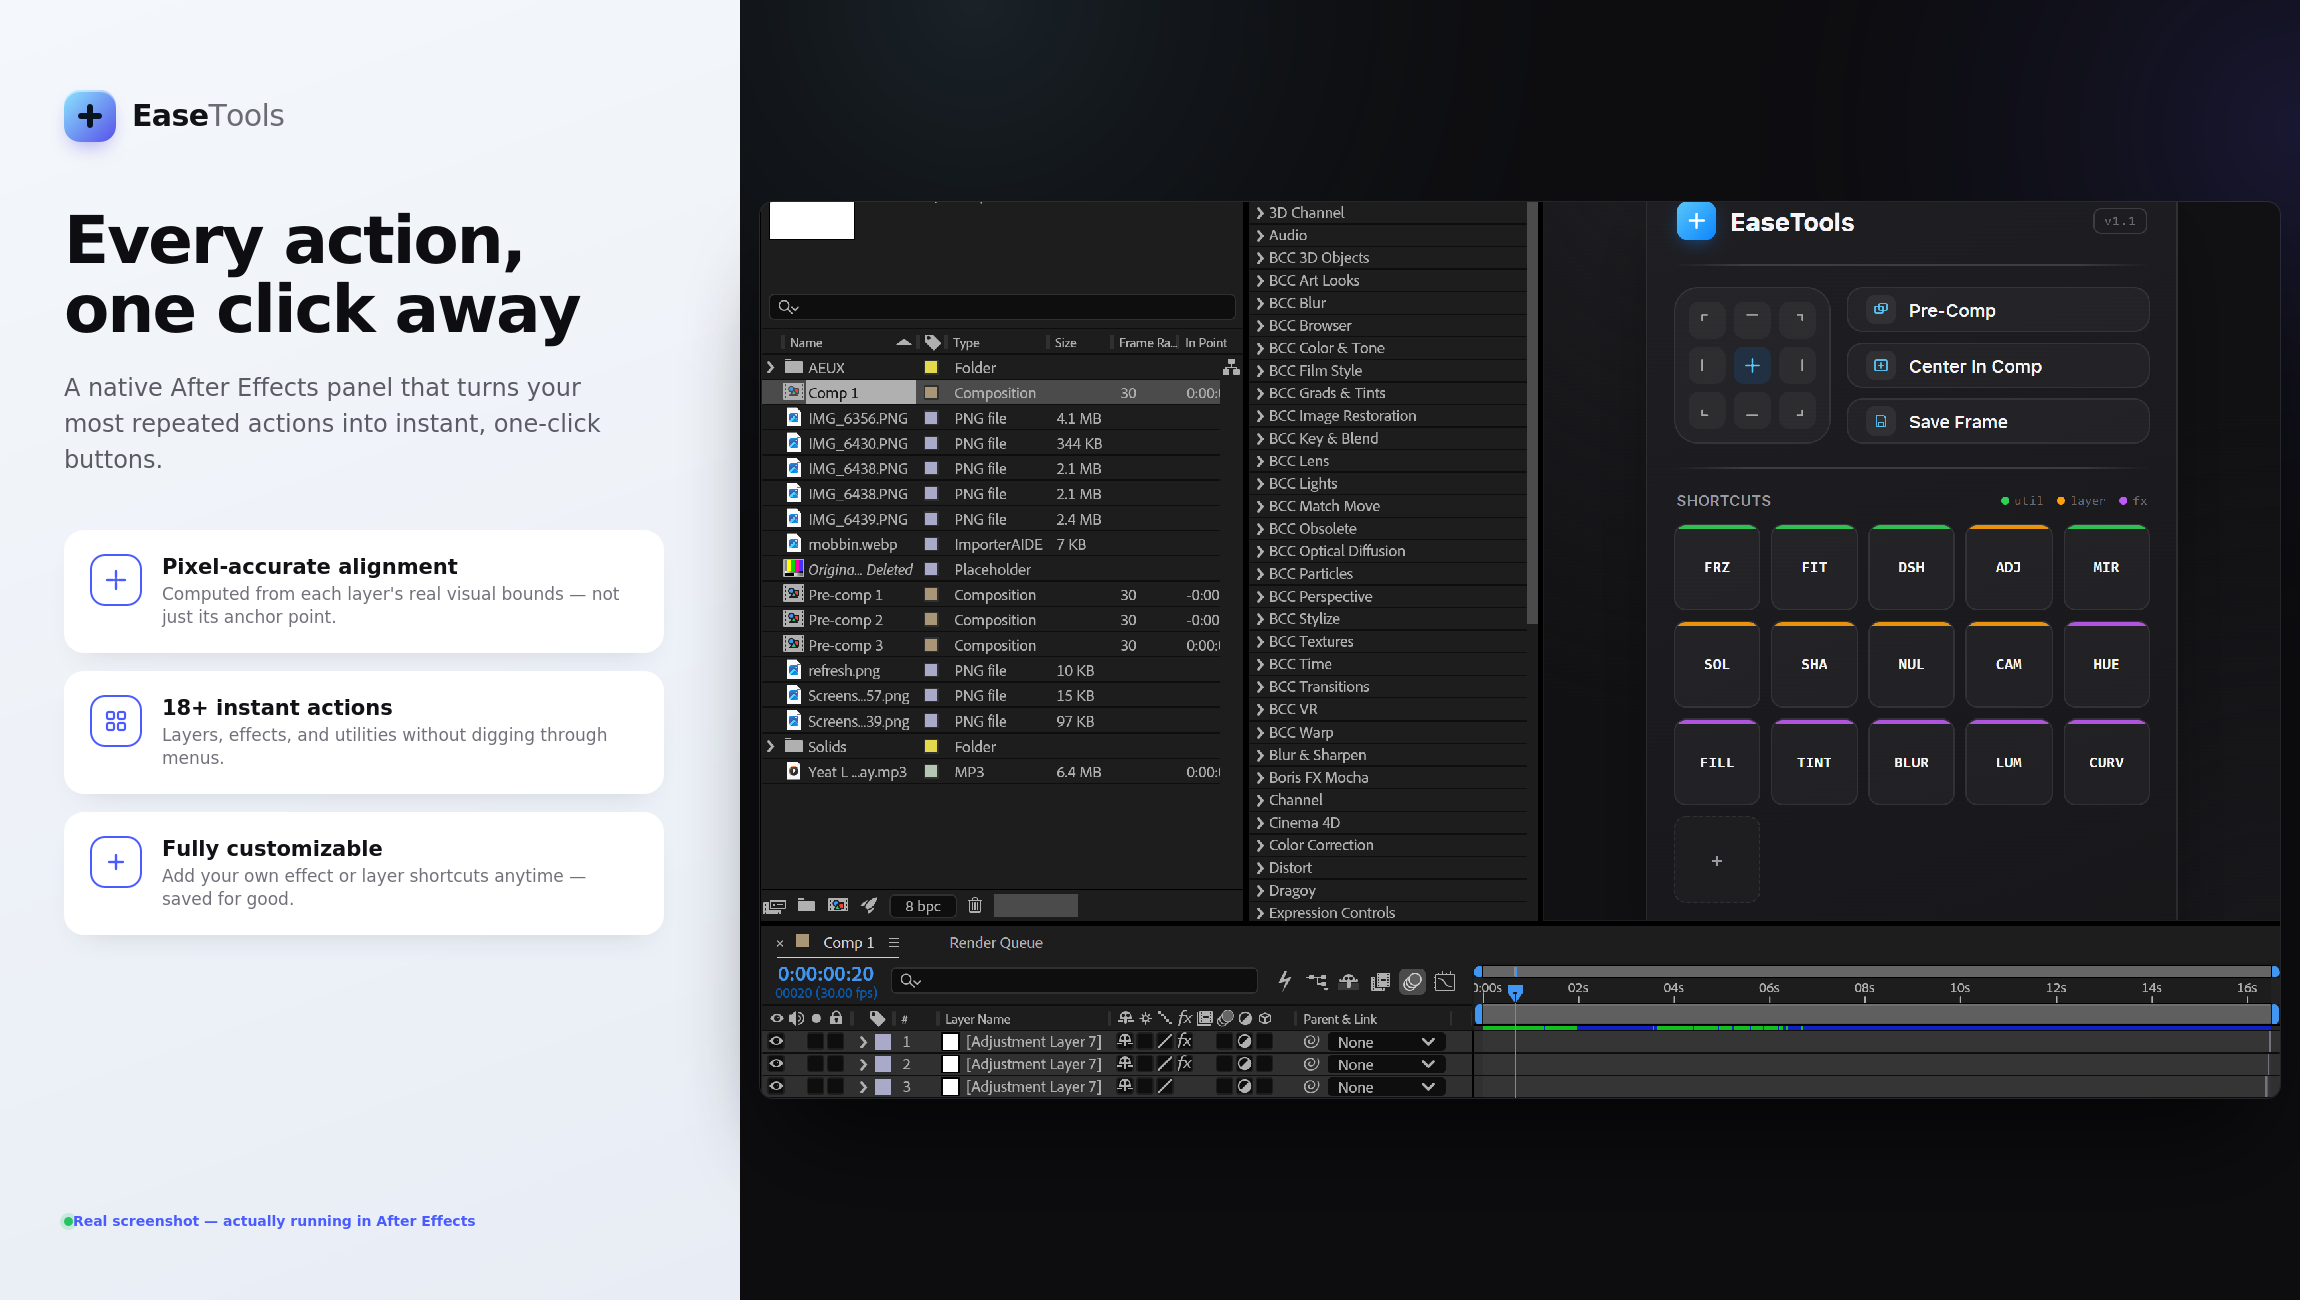2300x1300 pixels.
Task: Toggle adjustment layer switch on layer 1
Action: 1244,1042
